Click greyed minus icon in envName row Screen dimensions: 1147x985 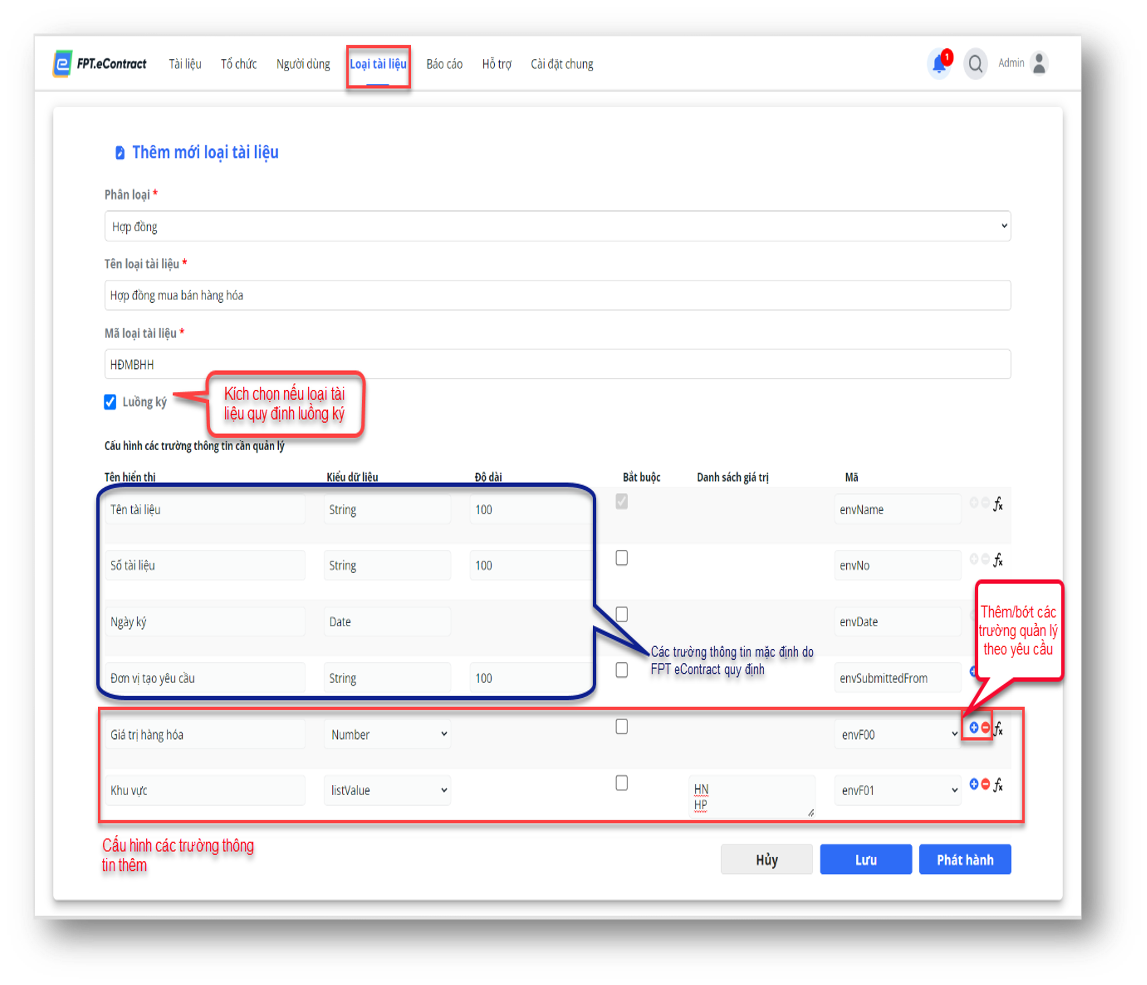tap(985, 502)
